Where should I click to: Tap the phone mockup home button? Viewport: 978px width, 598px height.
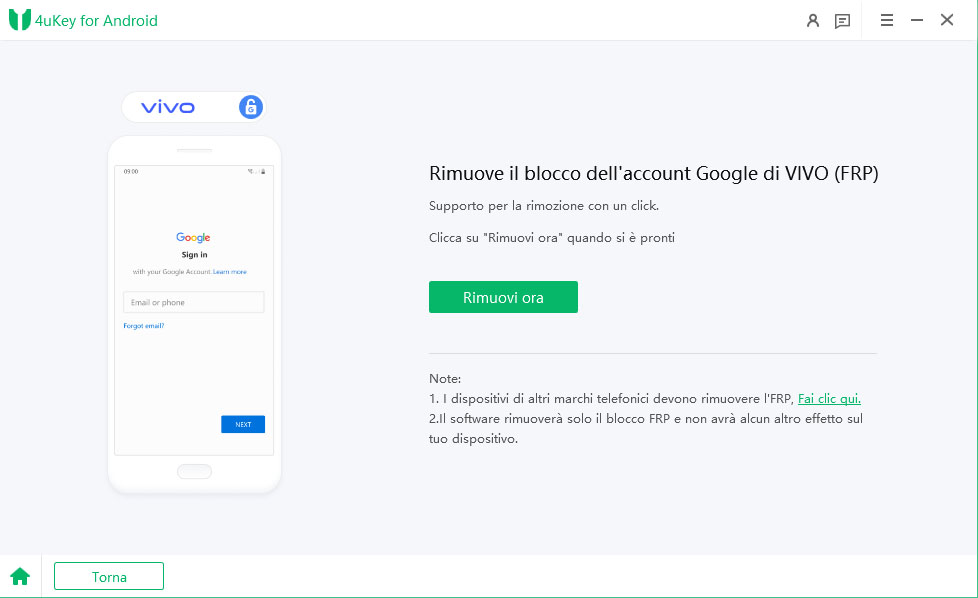click(194, 472)
